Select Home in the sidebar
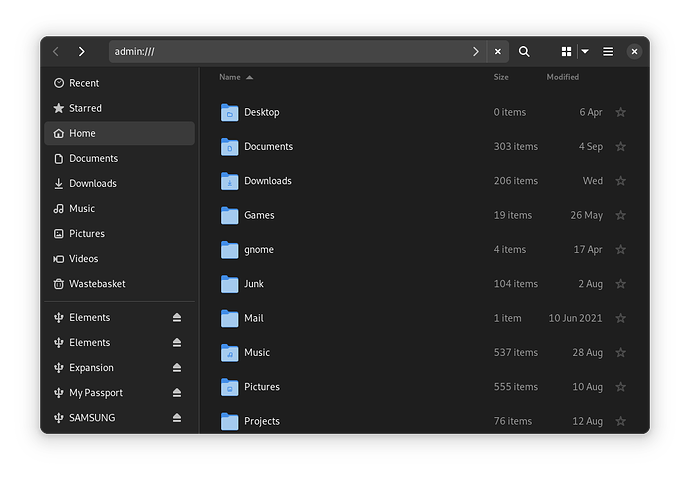Viewport: 690px width, 478px height. 120,133
